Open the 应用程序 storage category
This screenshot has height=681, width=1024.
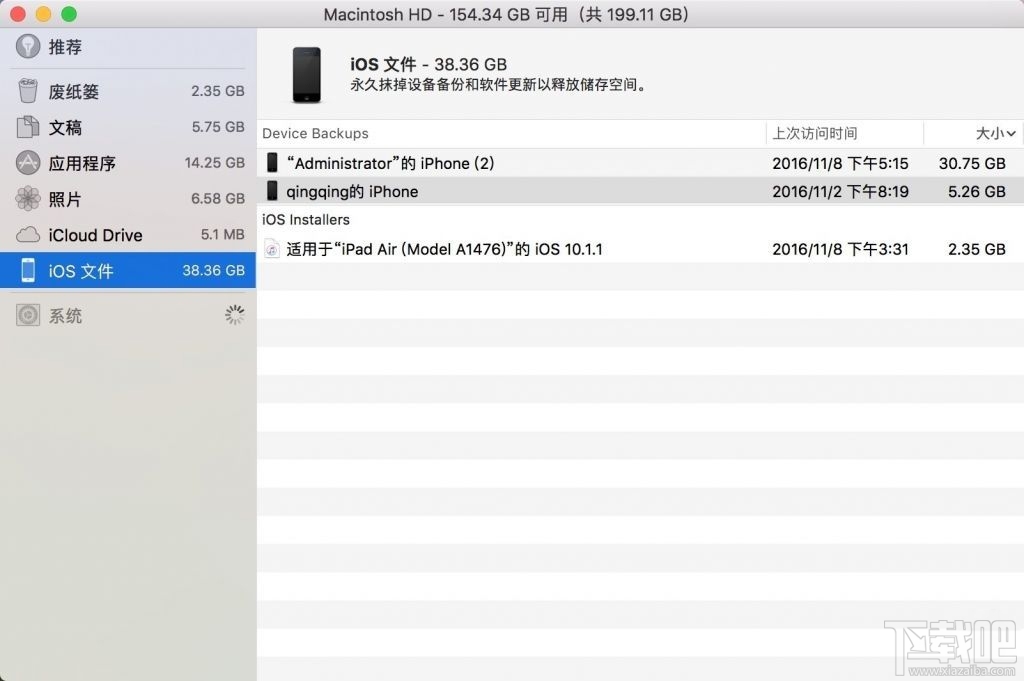(x=73, y=163)
